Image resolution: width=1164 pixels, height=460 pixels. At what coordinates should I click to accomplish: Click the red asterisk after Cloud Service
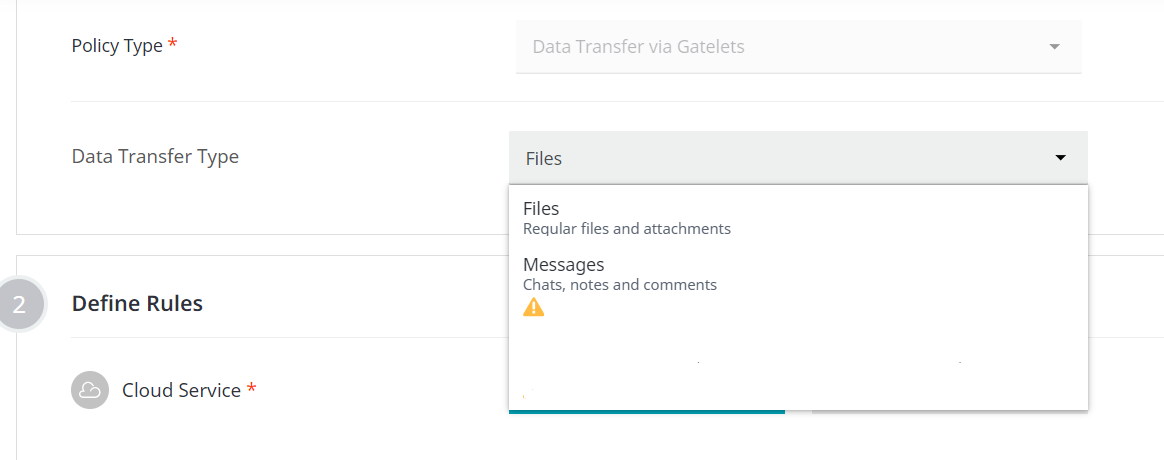(x=251, y=389)
